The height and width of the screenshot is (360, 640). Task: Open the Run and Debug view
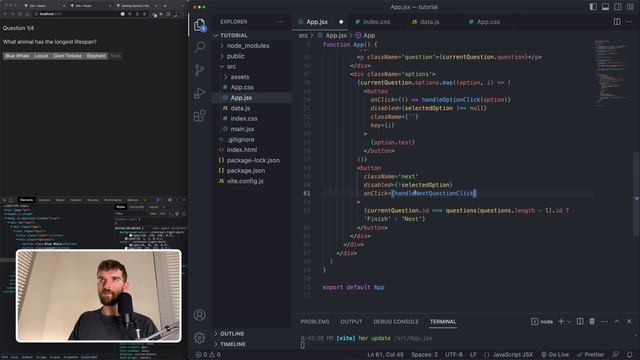(x=200, y=93)
